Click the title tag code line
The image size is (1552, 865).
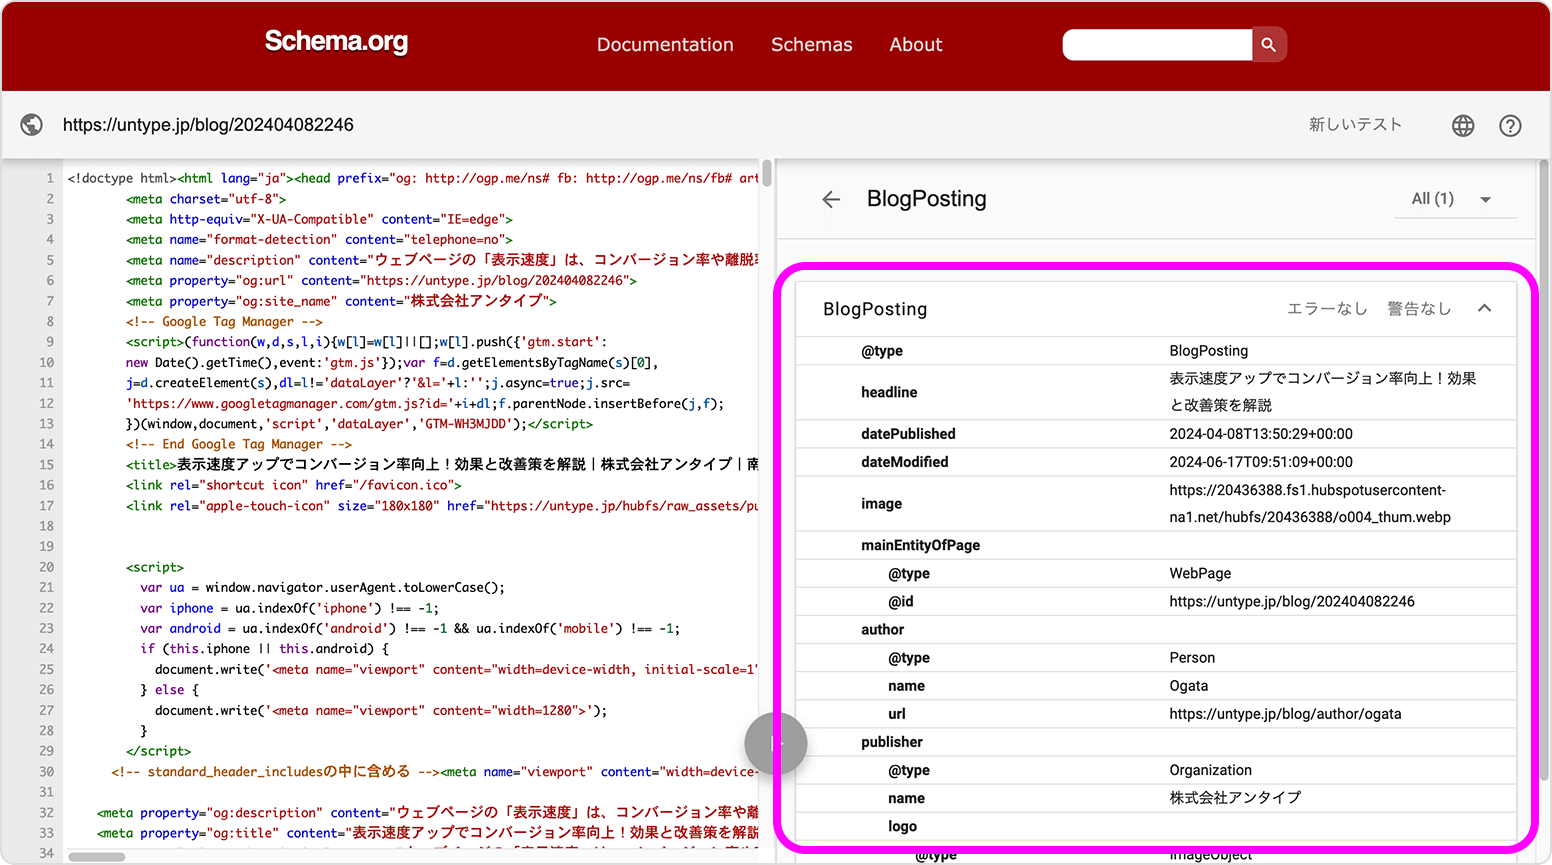(x=442, y=465)
